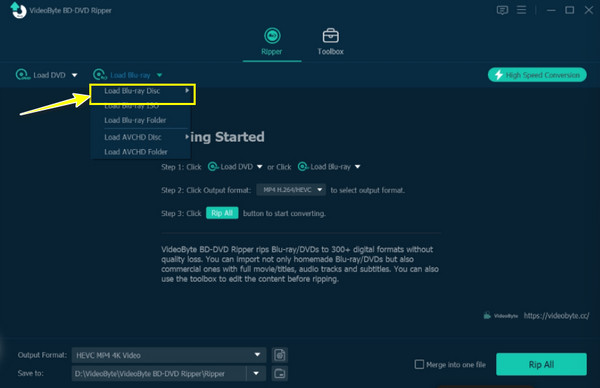Click the large Rip All button
Screen dimensions: 600x388
pyautogui.click(x=541, y=364)
